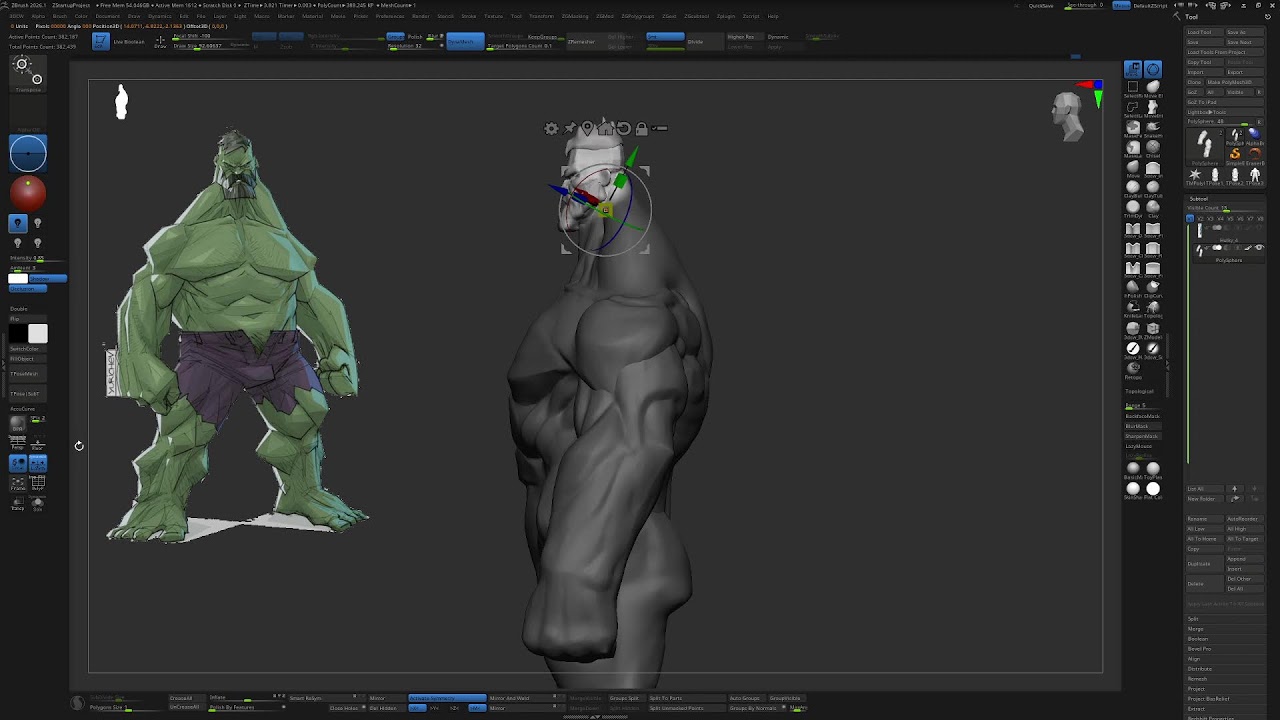Click the gizmo home reset icon
This screenshot has width=1280, height=720.
click(605, 128)
